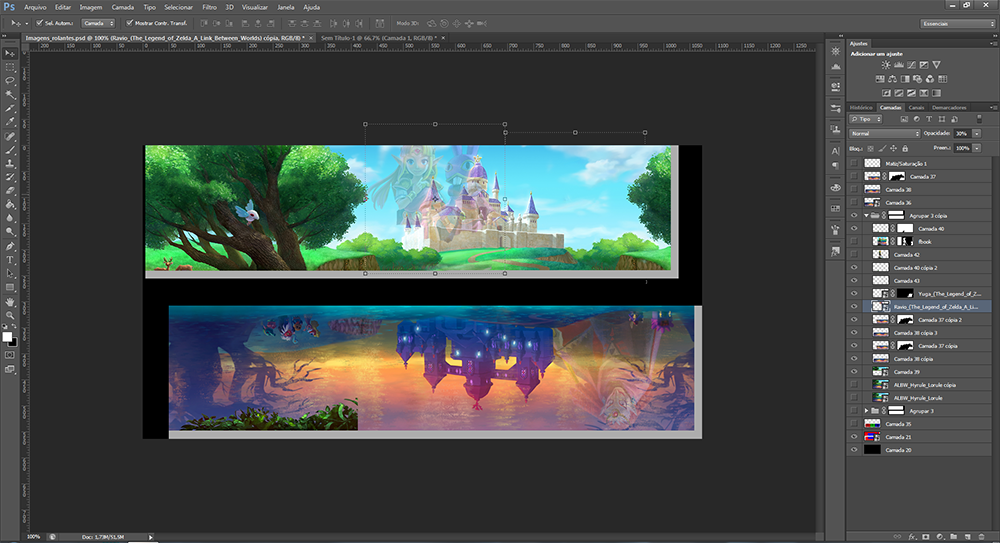Open the Opacidade slider arrow
This screenshot has width=1000, height=543.
[976, 133]
